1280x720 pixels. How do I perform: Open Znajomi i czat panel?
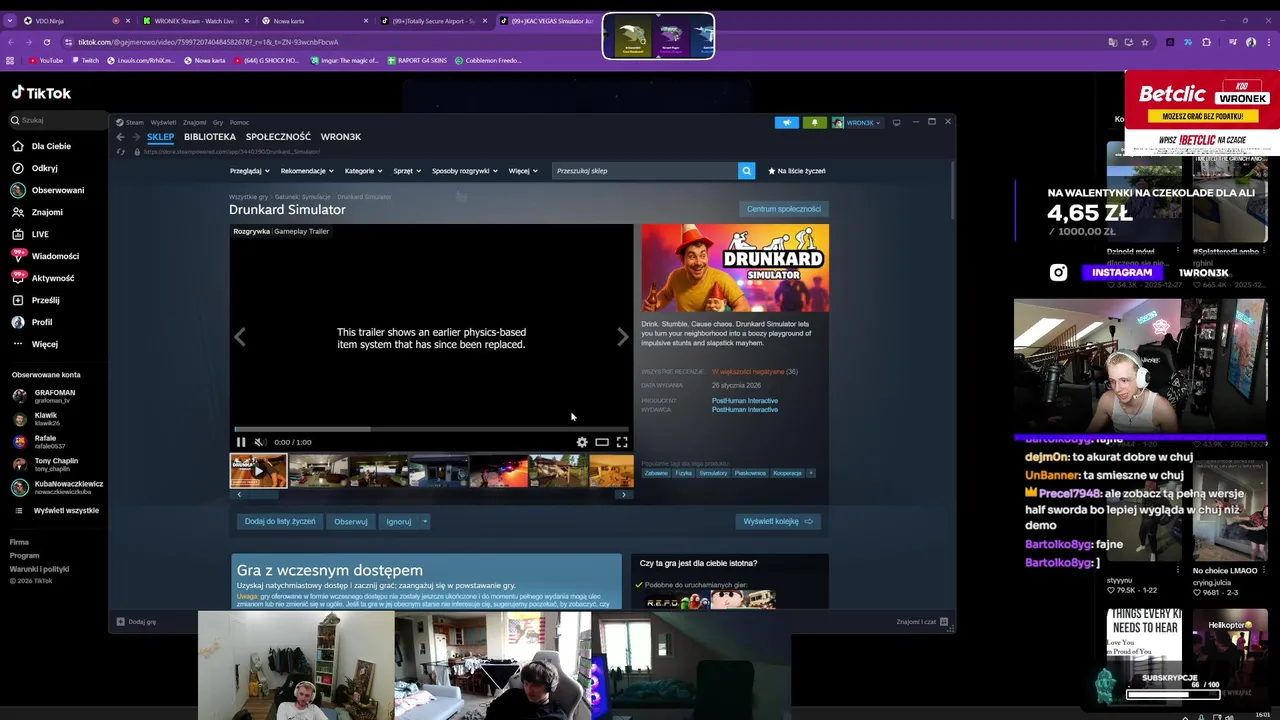[x=922, y=622]
